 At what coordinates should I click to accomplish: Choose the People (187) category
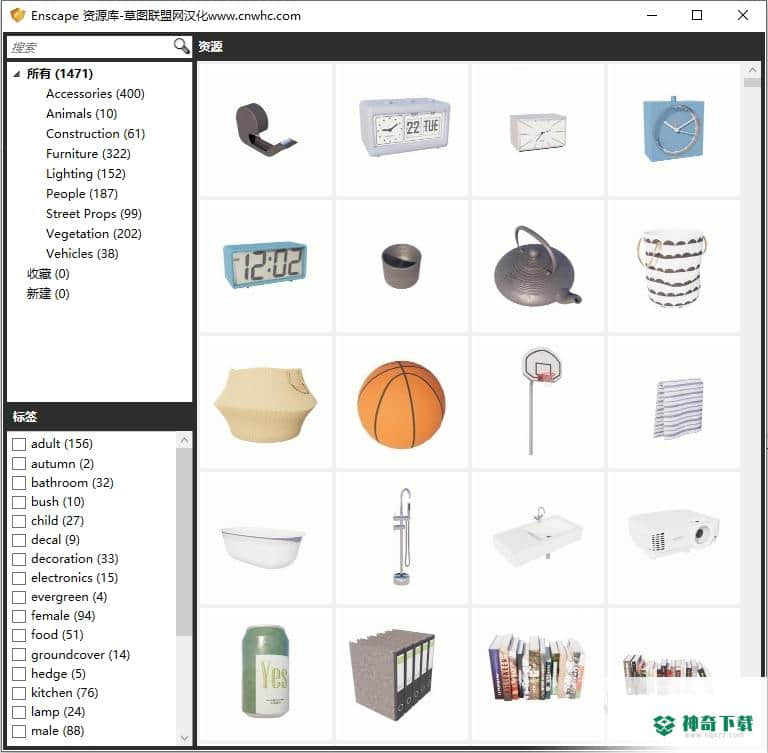tap(82, 194)
